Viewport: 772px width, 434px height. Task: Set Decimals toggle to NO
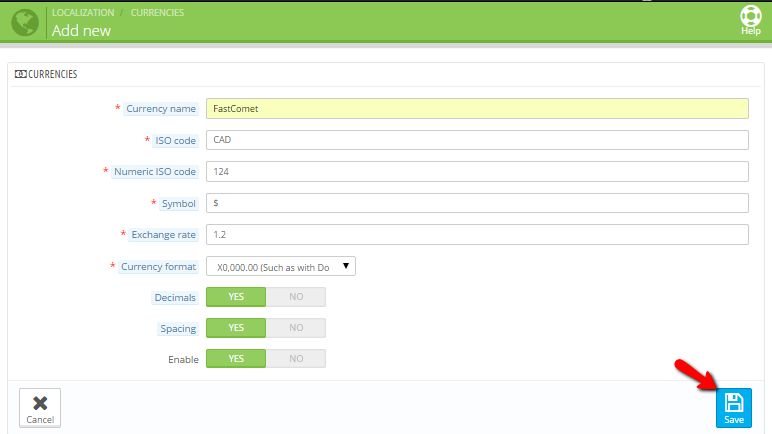coord(296,297)
